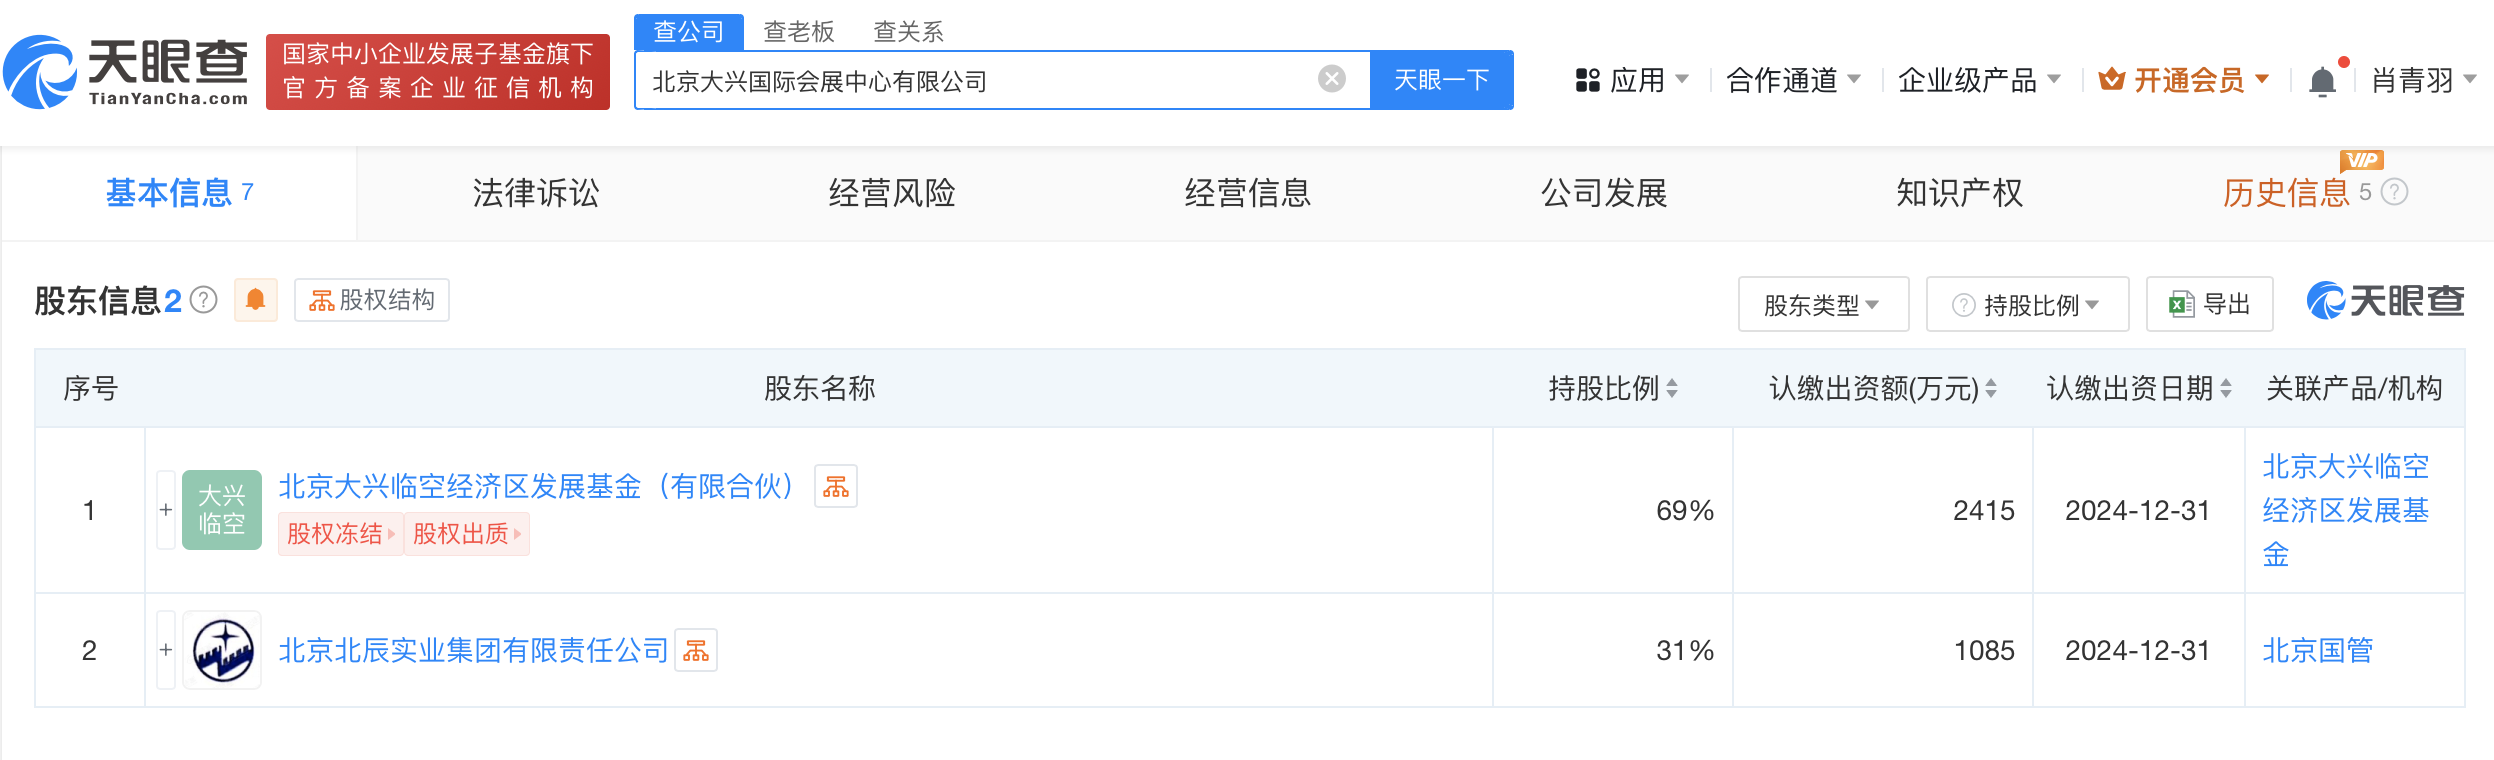This screenshot has height=760, width=2494.
Task: Switch to the 查老板 search tab
Action: [798, 32]
